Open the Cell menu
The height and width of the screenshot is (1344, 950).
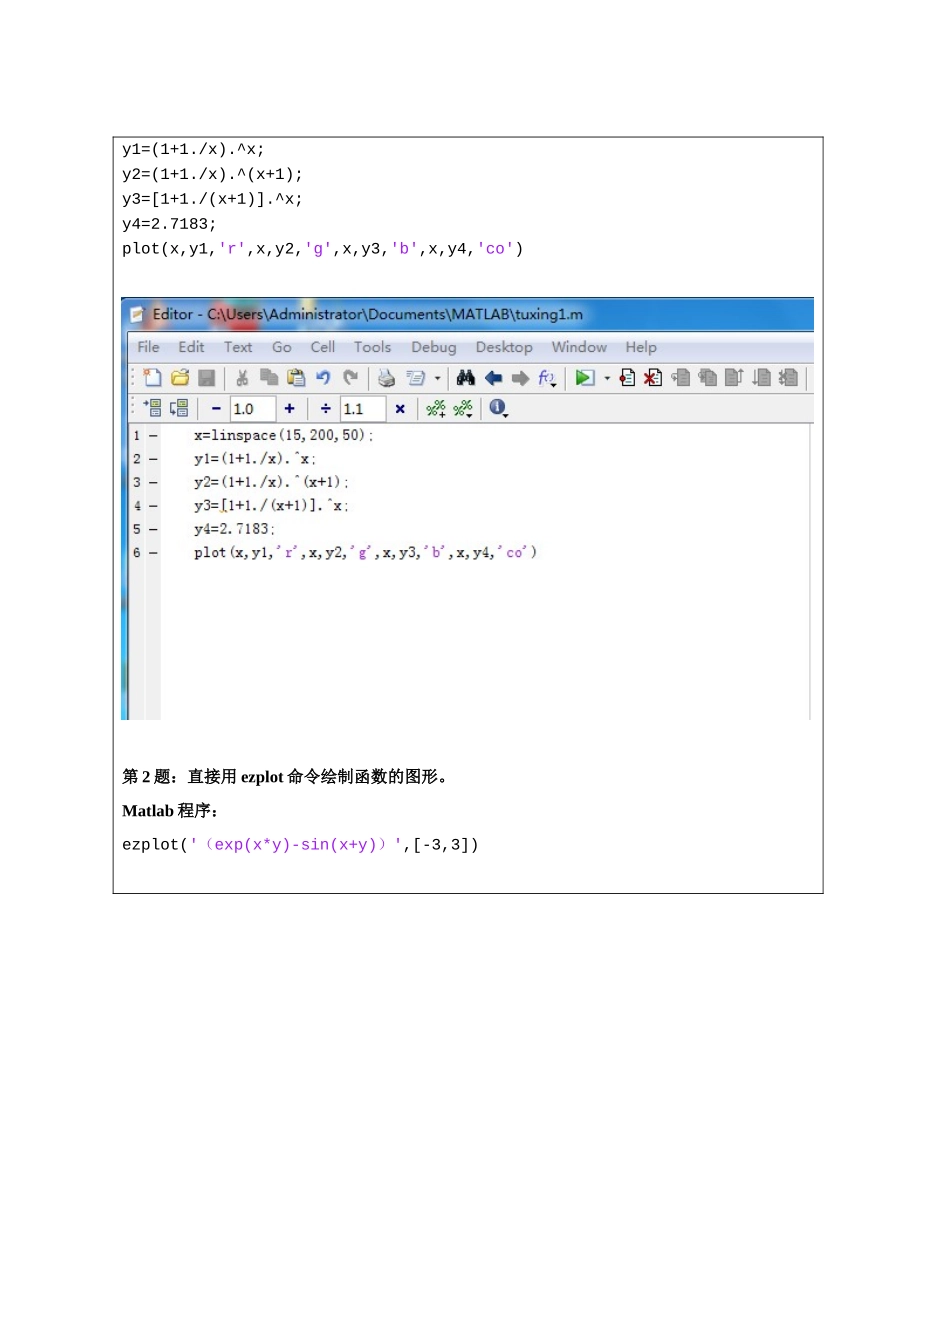coord(323,347)
